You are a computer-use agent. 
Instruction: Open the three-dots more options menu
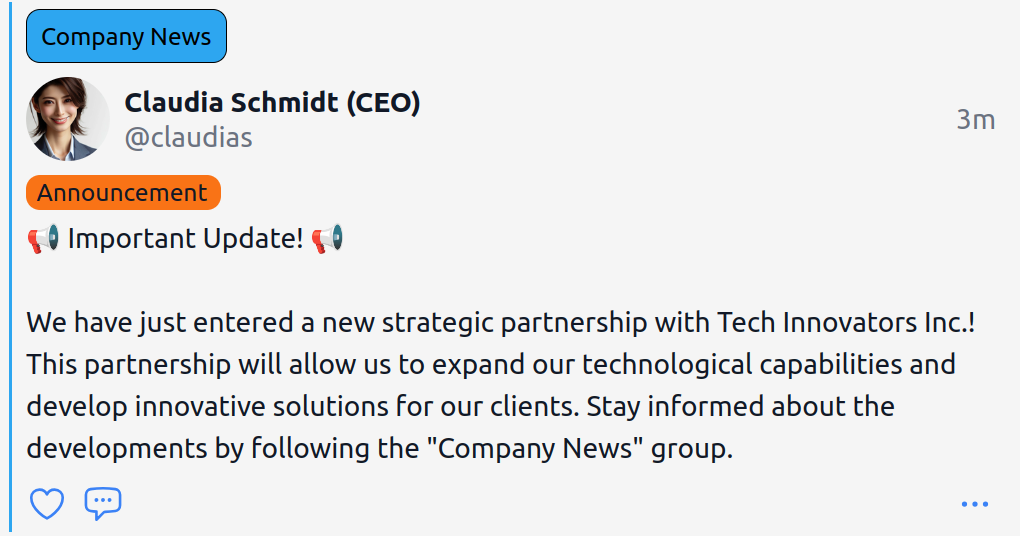point(974,504)
